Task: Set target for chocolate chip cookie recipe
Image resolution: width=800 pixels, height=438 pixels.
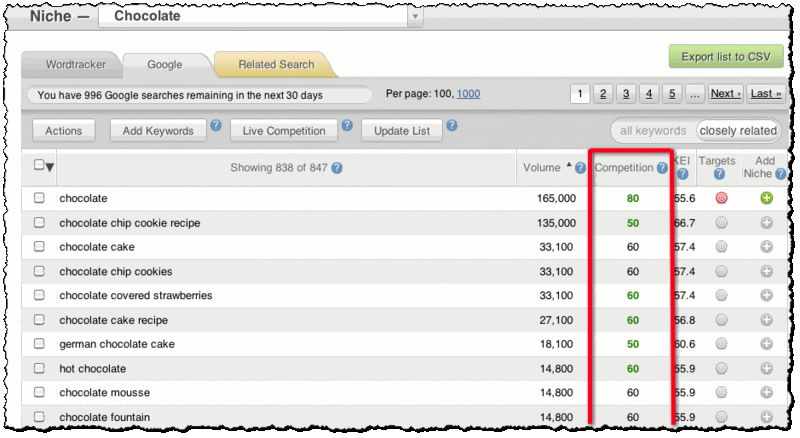Action: tap(721, 223)
